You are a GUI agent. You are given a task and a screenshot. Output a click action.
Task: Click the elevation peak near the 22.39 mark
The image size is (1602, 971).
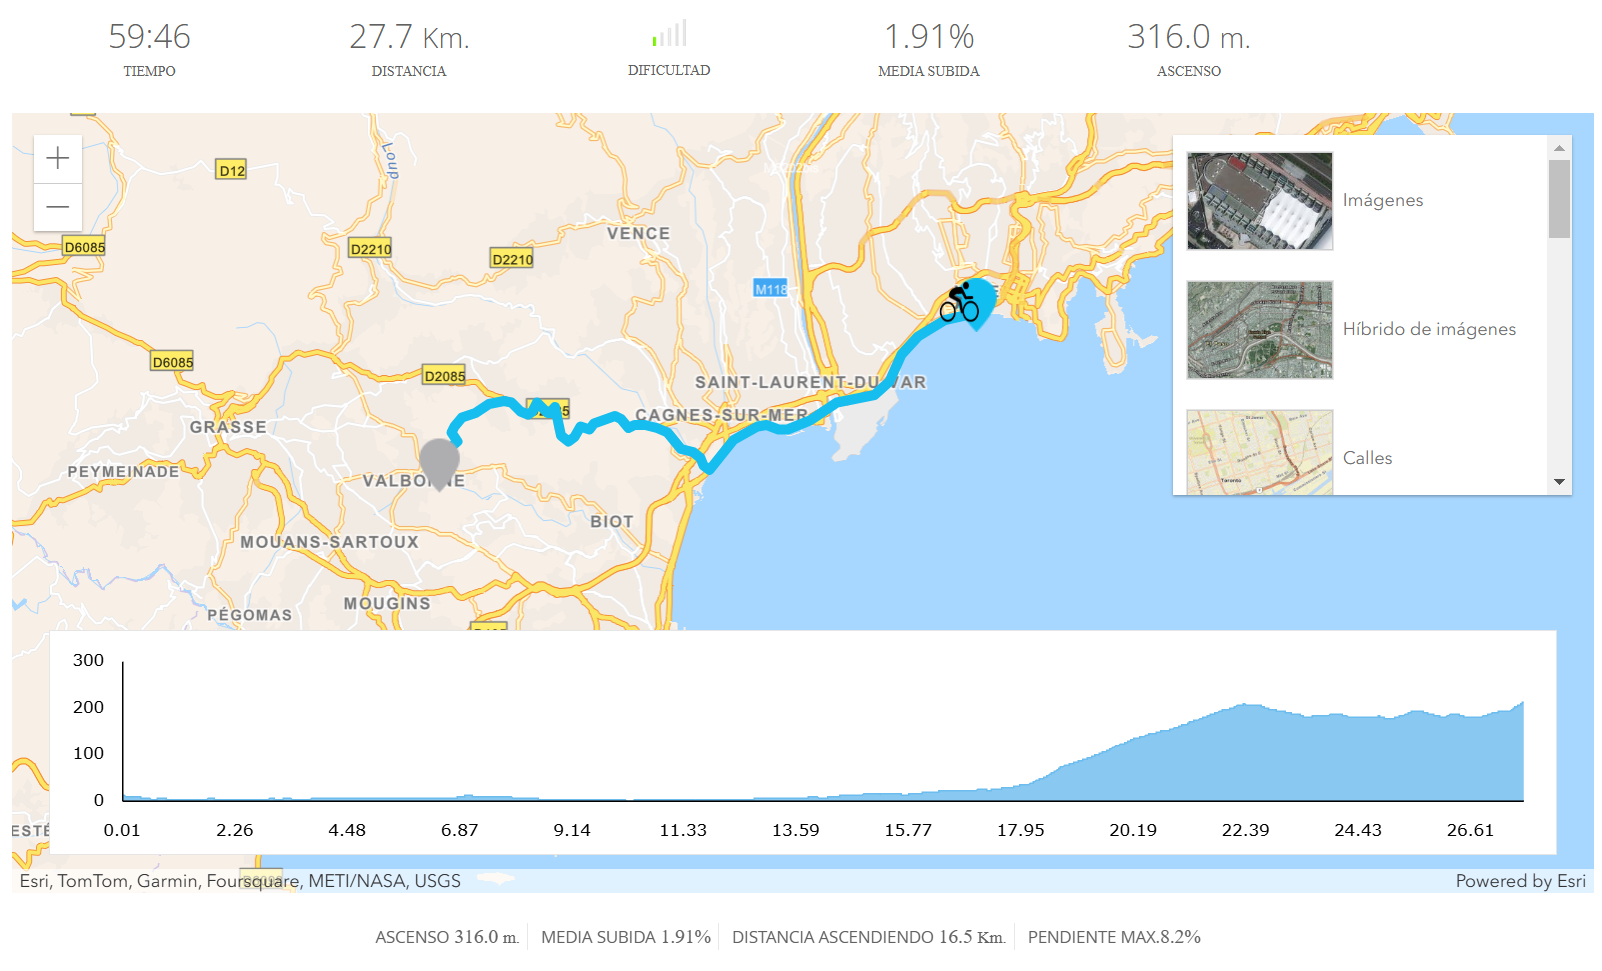coord(1245,704)
